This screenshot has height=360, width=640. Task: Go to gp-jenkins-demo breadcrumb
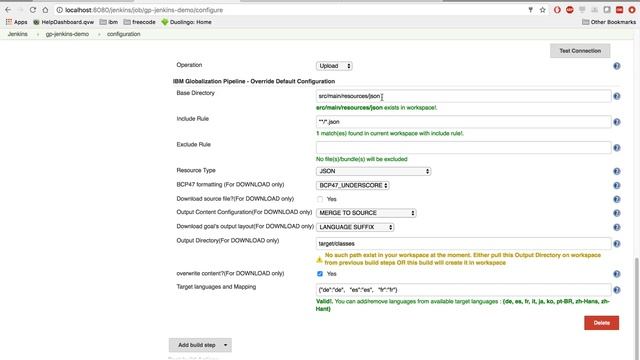[x=67, y=34]
